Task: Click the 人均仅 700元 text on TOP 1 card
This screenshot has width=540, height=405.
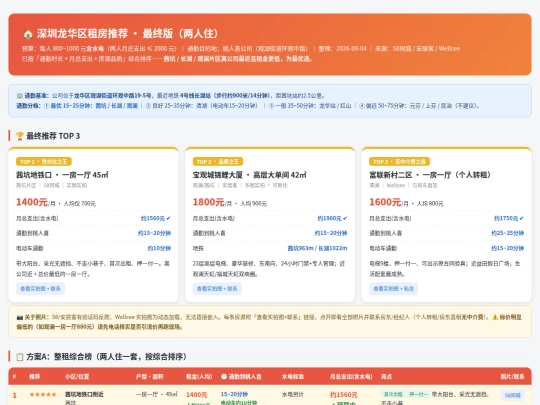Action: [80, 204]
